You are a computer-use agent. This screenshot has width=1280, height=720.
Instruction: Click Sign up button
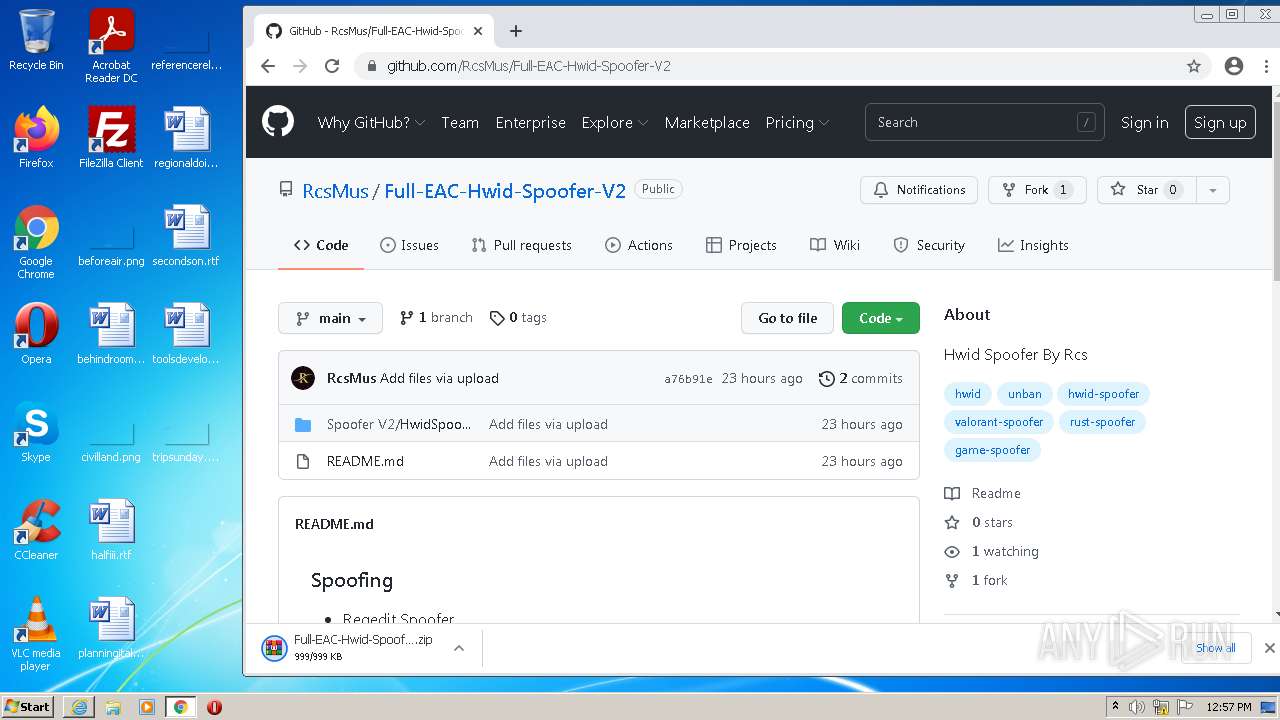[x=1220, y=122]
